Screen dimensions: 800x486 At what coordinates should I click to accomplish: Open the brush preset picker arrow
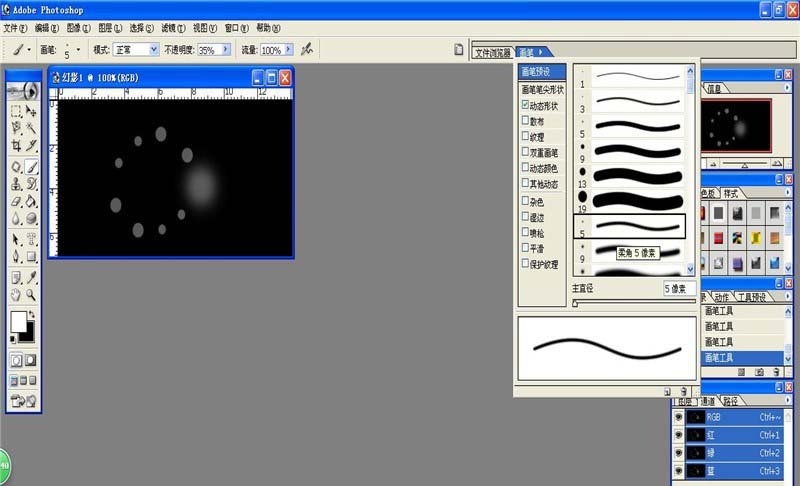(x=78, y=49)
